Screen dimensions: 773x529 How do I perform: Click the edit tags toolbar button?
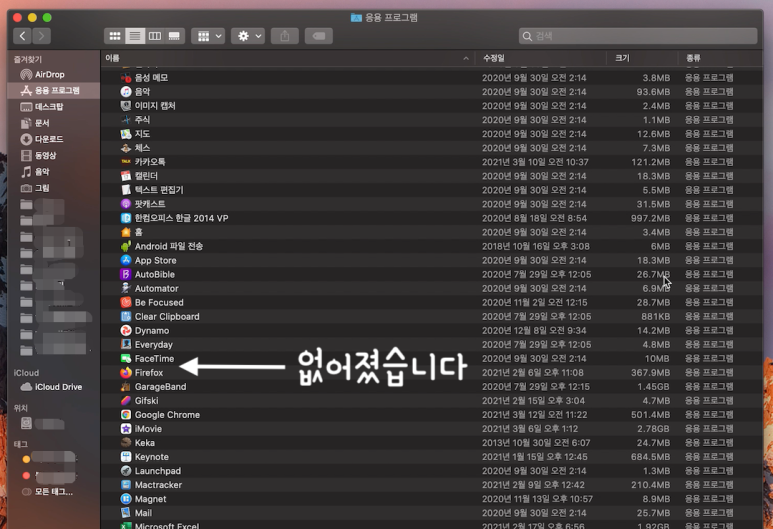click(x=318, y=36)
